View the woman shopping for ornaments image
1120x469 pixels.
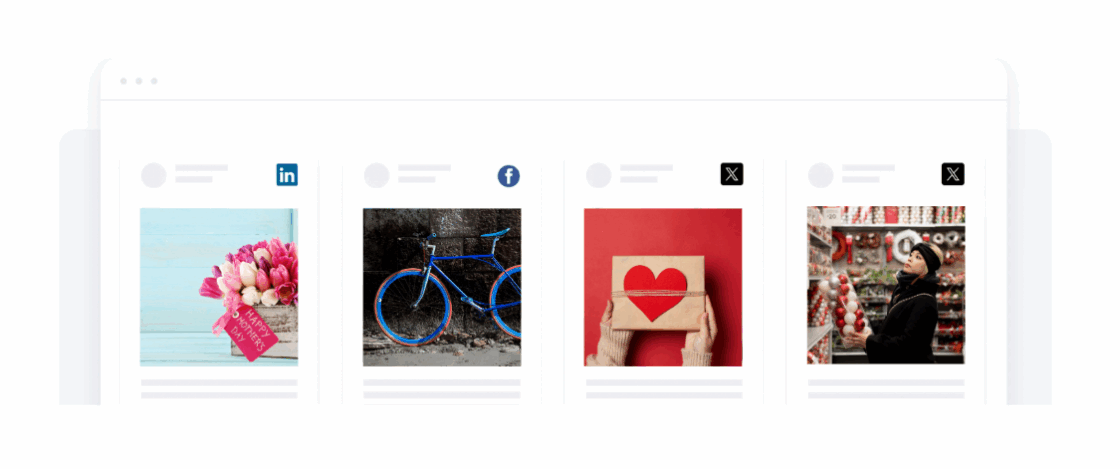coord(886,286)
